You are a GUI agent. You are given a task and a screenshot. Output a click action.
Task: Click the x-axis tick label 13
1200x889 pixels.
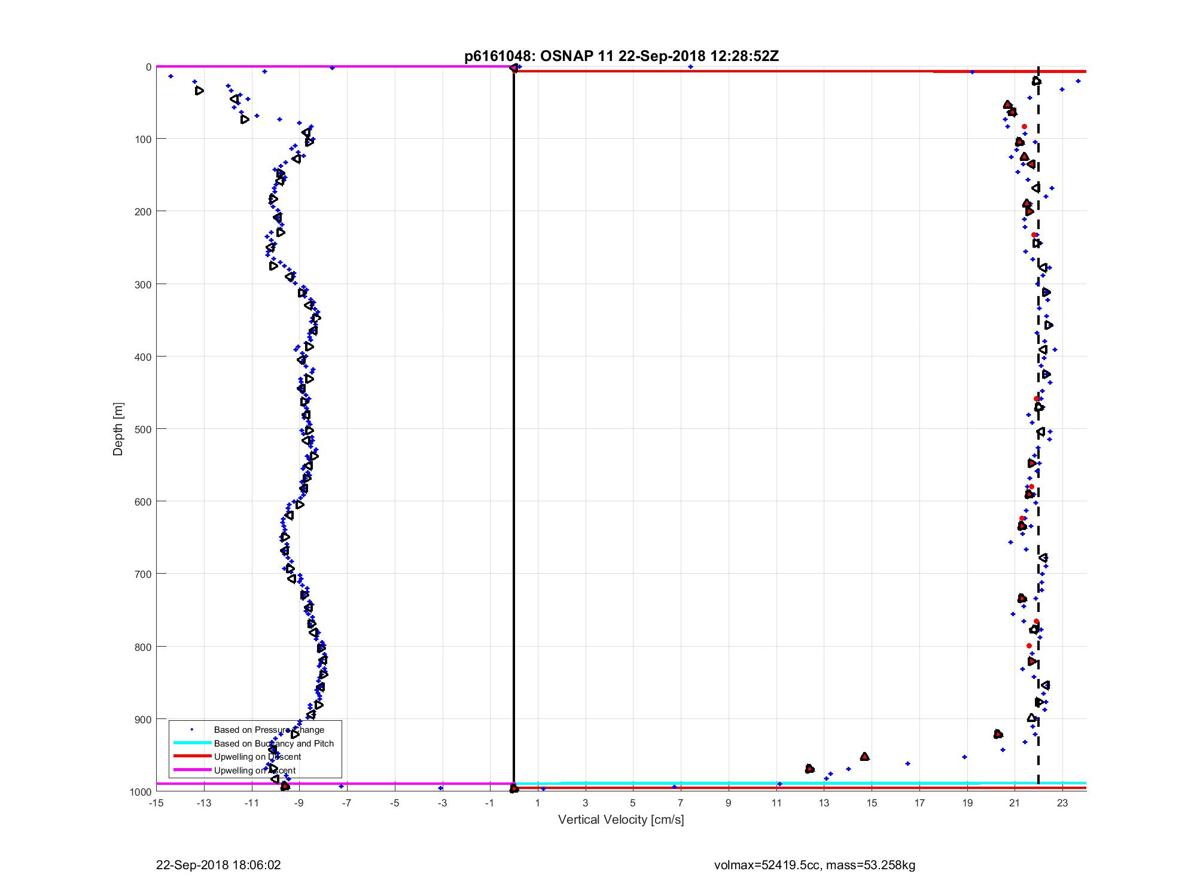click(x=824, y=803)
